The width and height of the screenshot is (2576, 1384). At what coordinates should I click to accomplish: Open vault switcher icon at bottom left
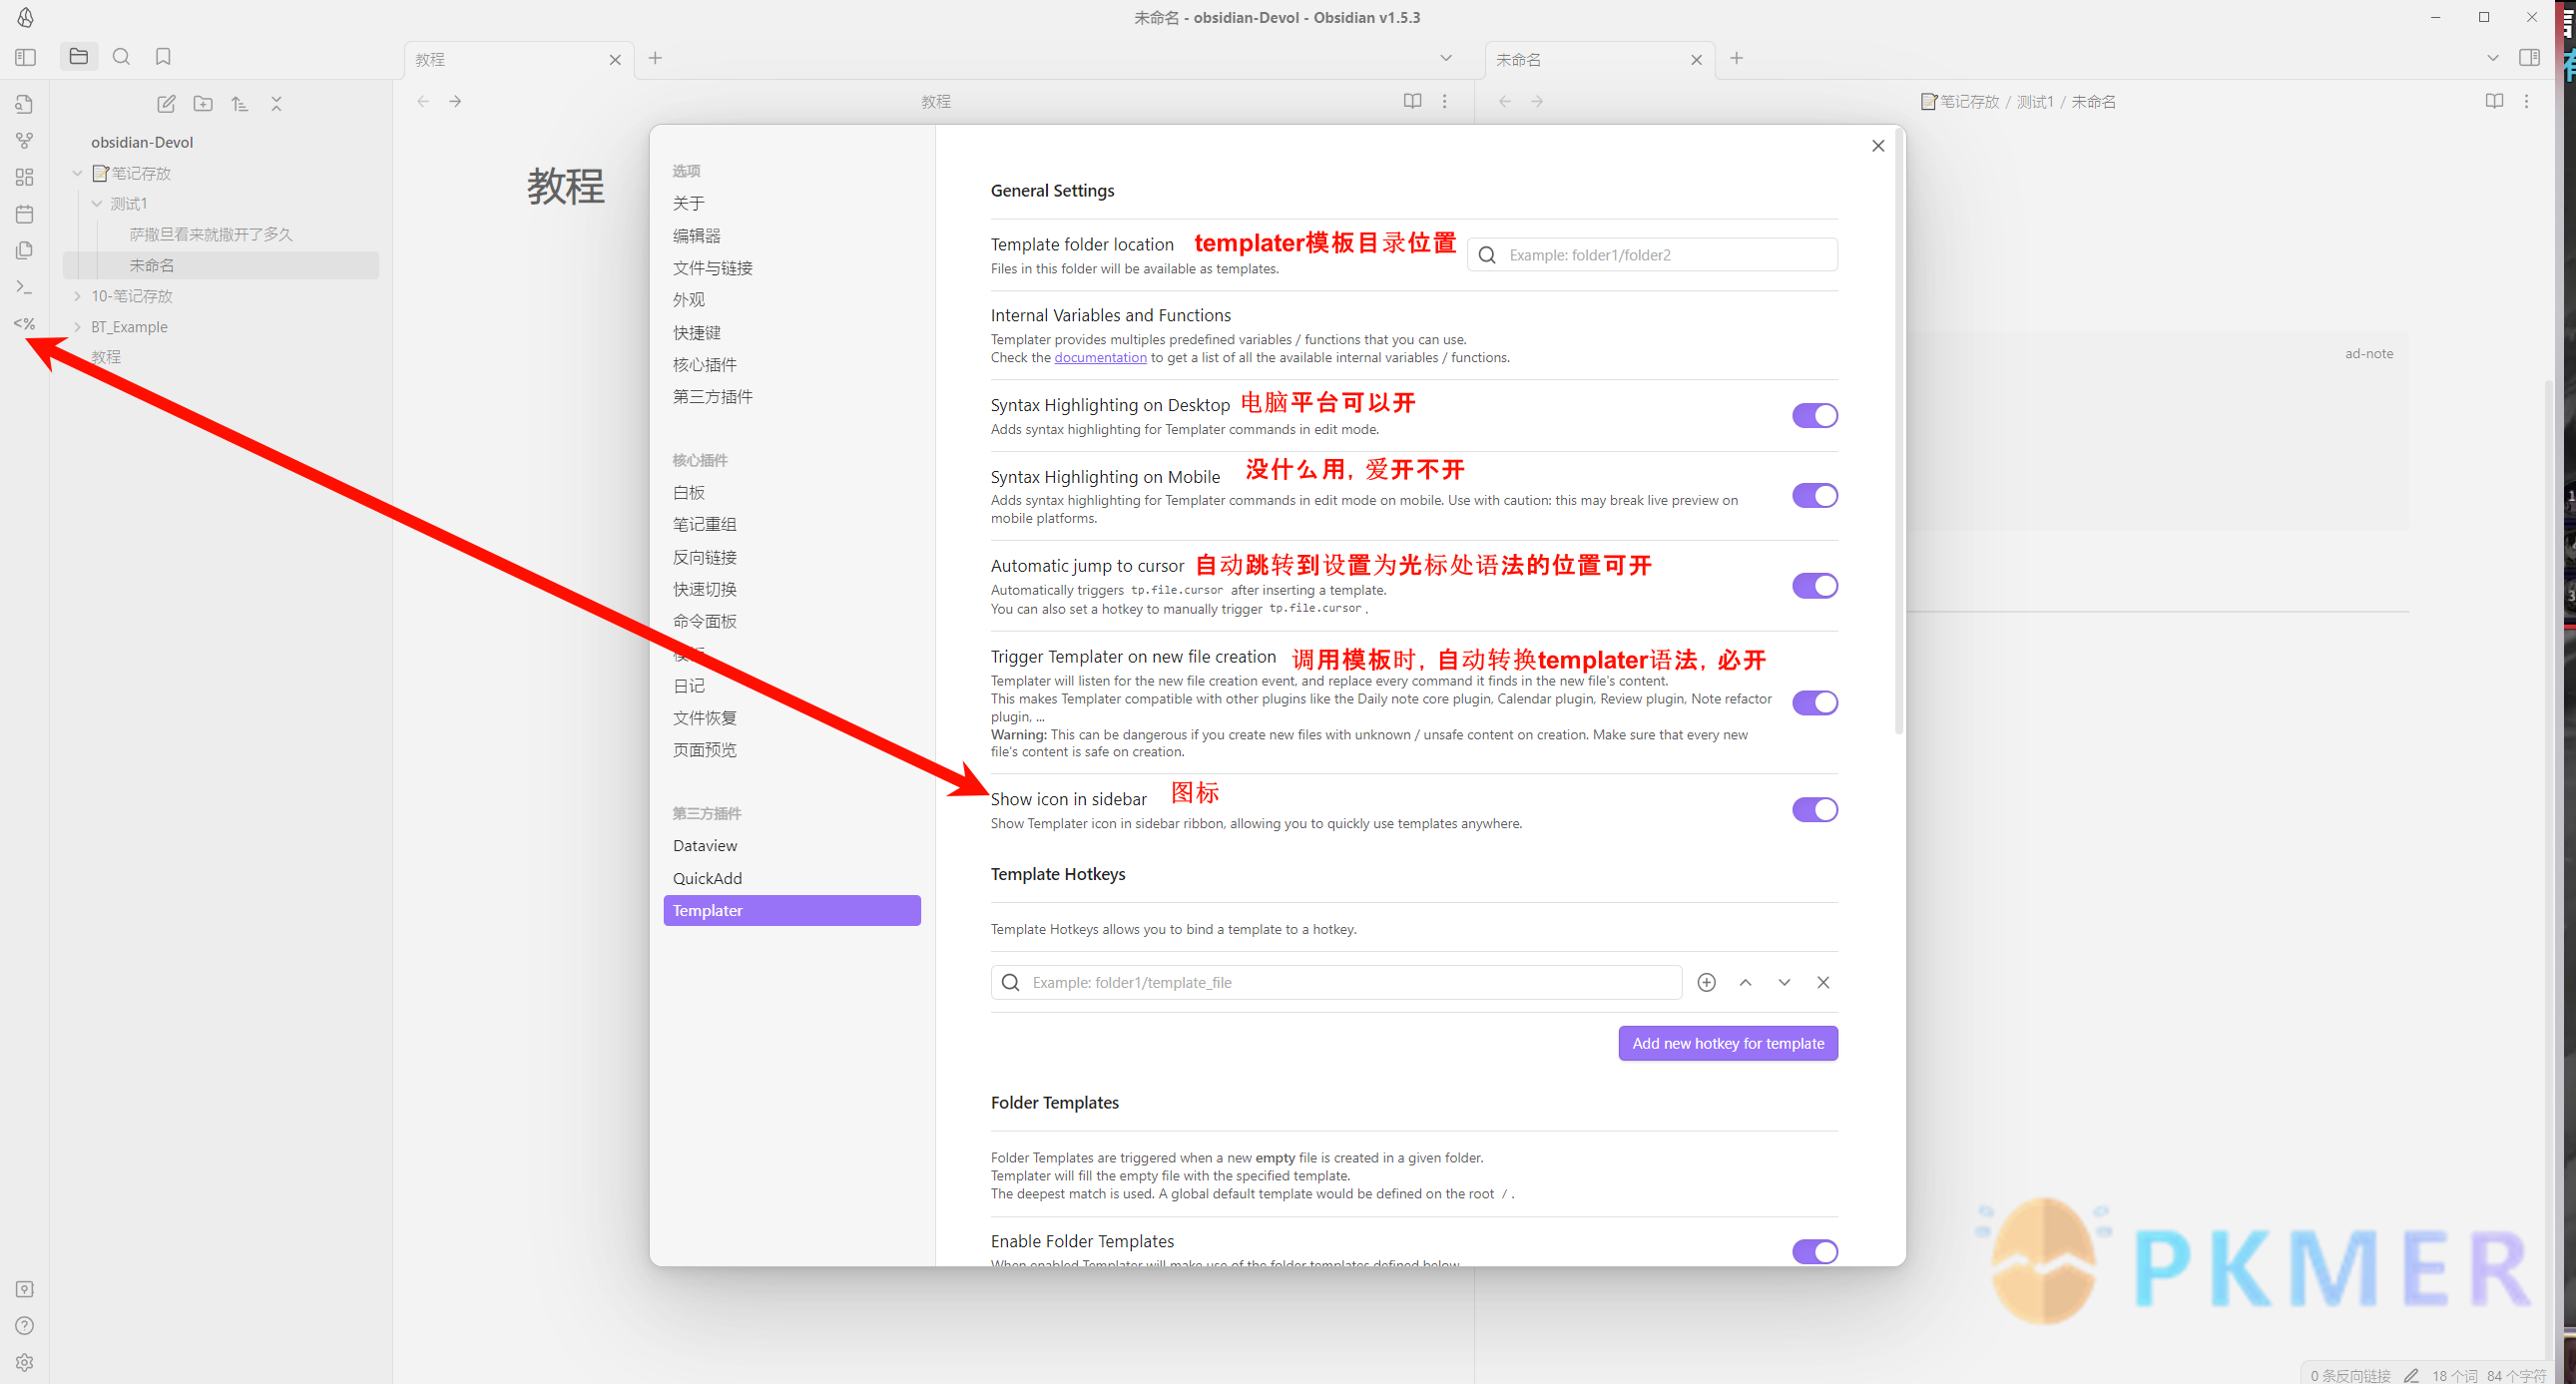coord(25,1289)
